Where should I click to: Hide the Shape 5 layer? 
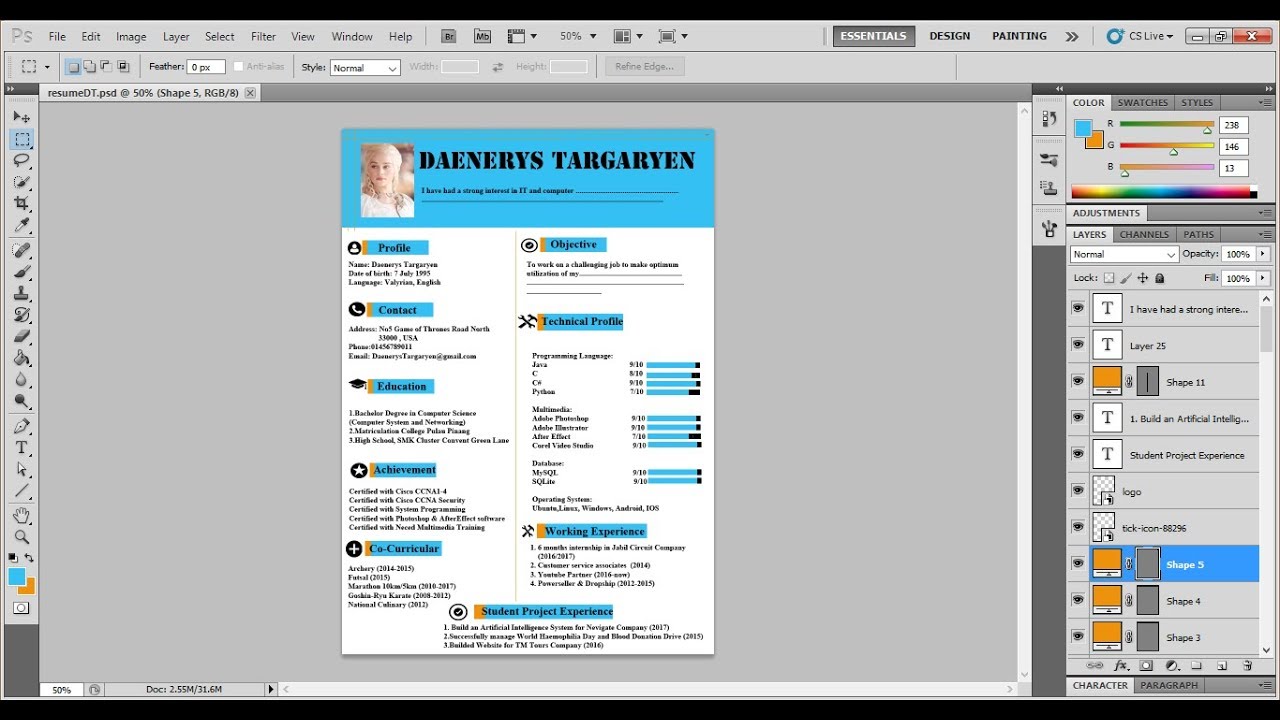coord(1077,562)
